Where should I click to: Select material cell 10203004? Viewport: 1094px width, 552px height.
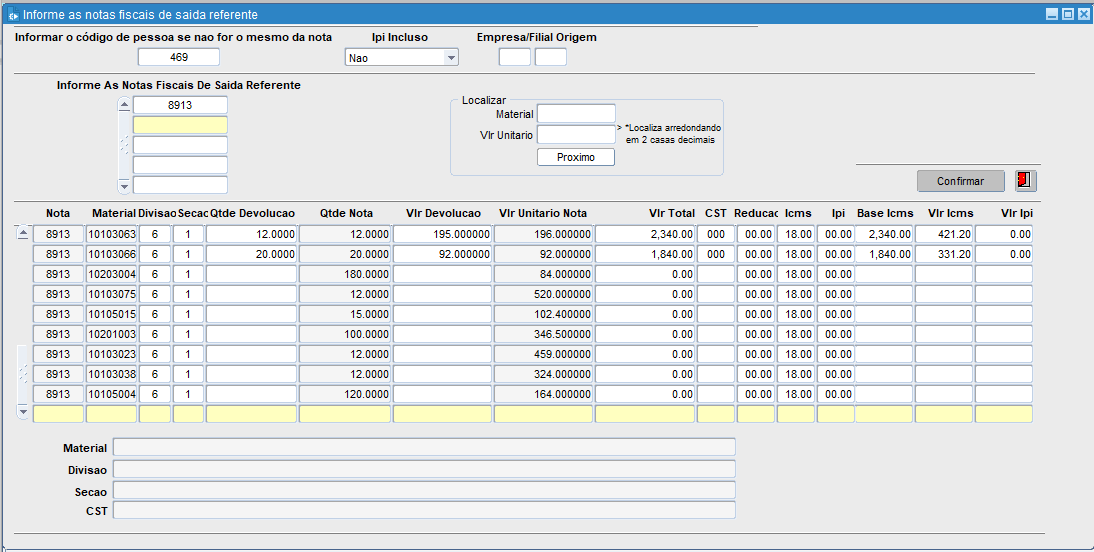coord(112,274)
